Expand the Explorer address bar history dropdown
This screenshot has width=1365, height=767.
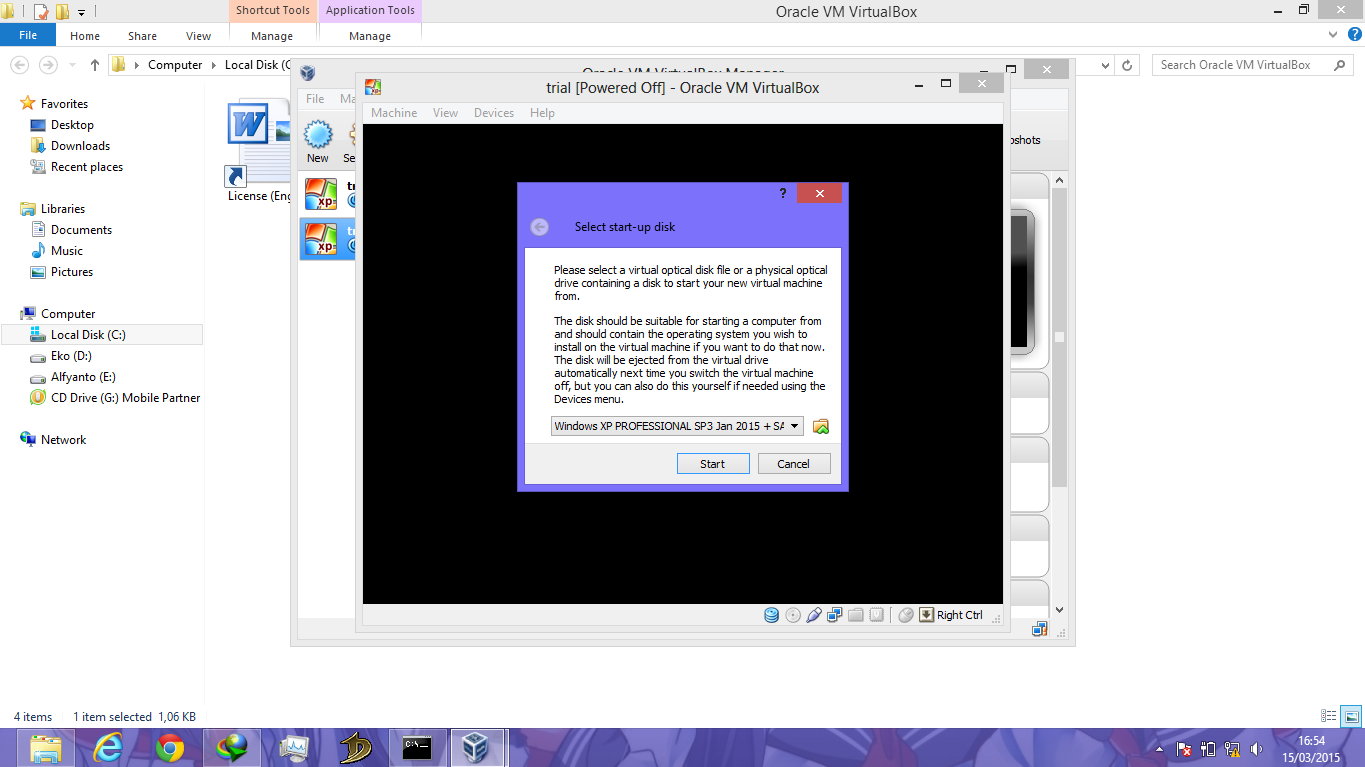1105,65
